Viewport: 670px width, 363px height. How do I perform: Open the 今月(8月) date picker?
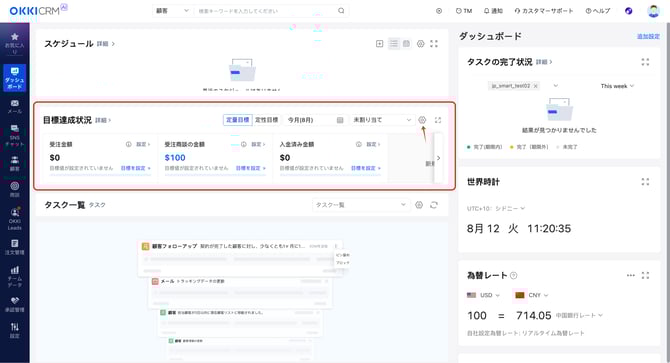[315, 120]
